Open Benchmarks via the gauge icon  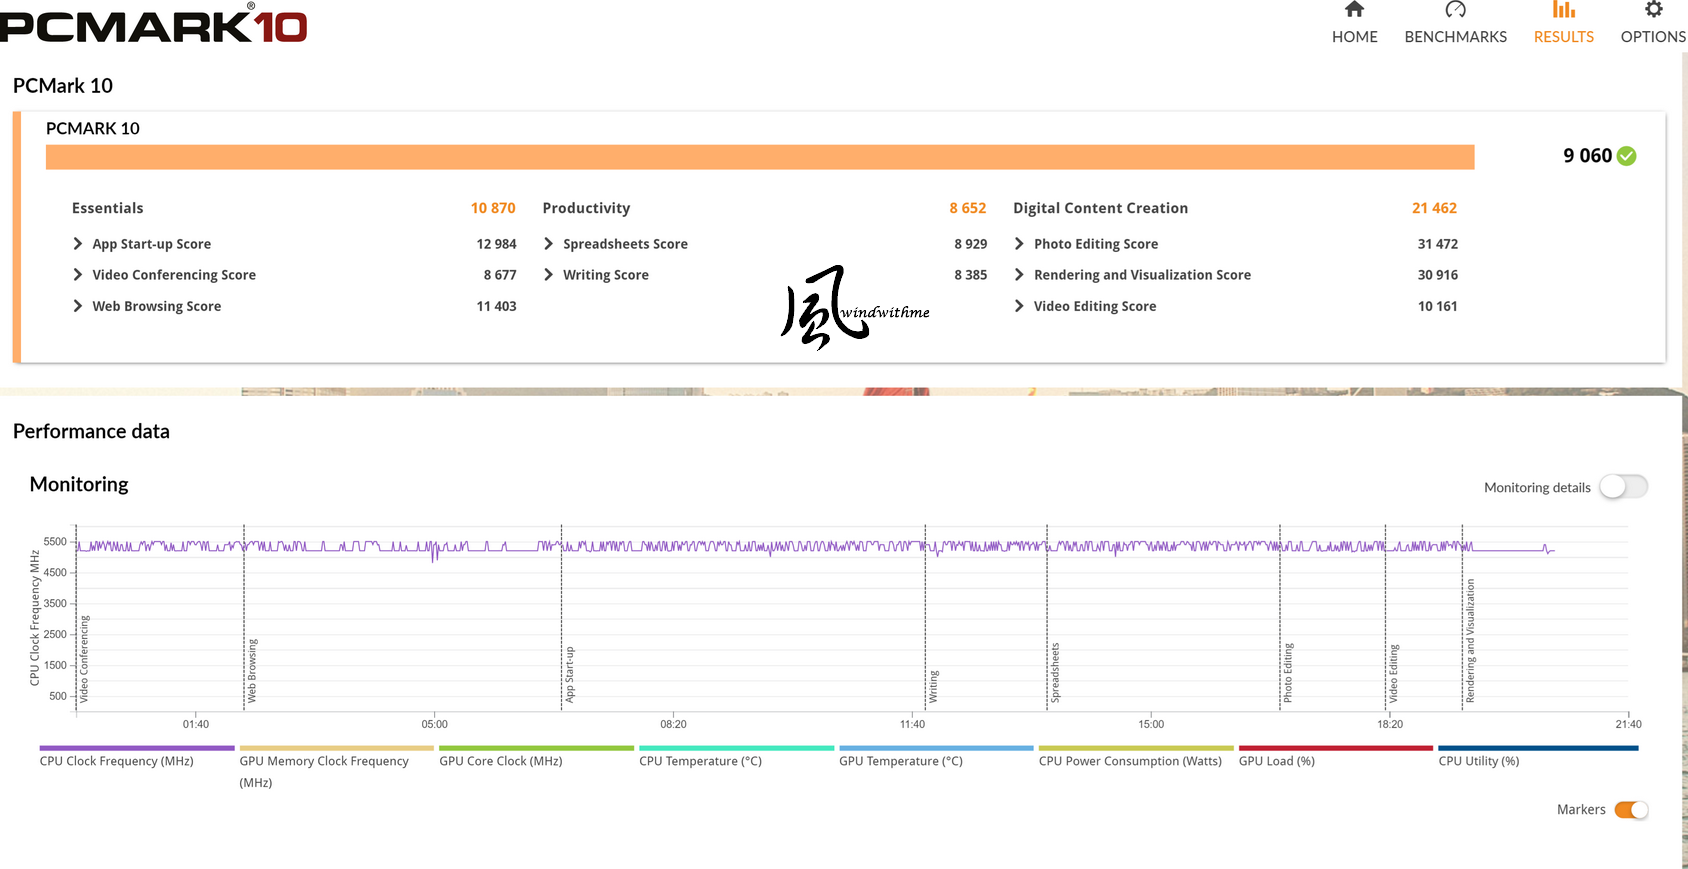[x=1455, y=10]
